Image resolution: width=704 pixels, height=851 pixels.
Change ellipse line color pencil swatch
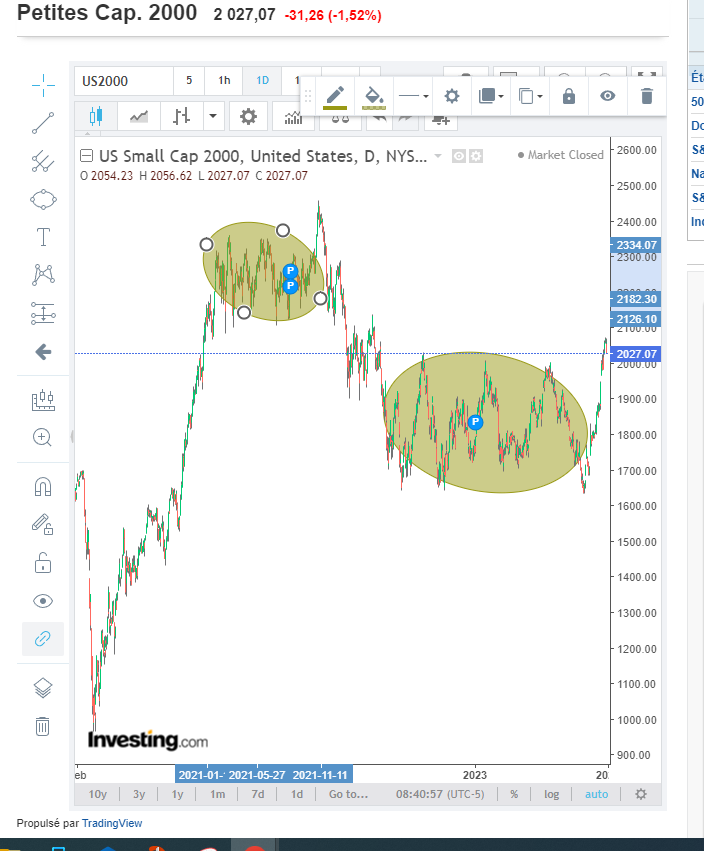(x=335, y=97)
